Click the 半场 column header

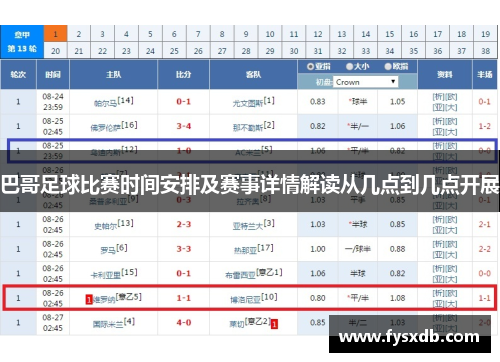pos(484,74)
